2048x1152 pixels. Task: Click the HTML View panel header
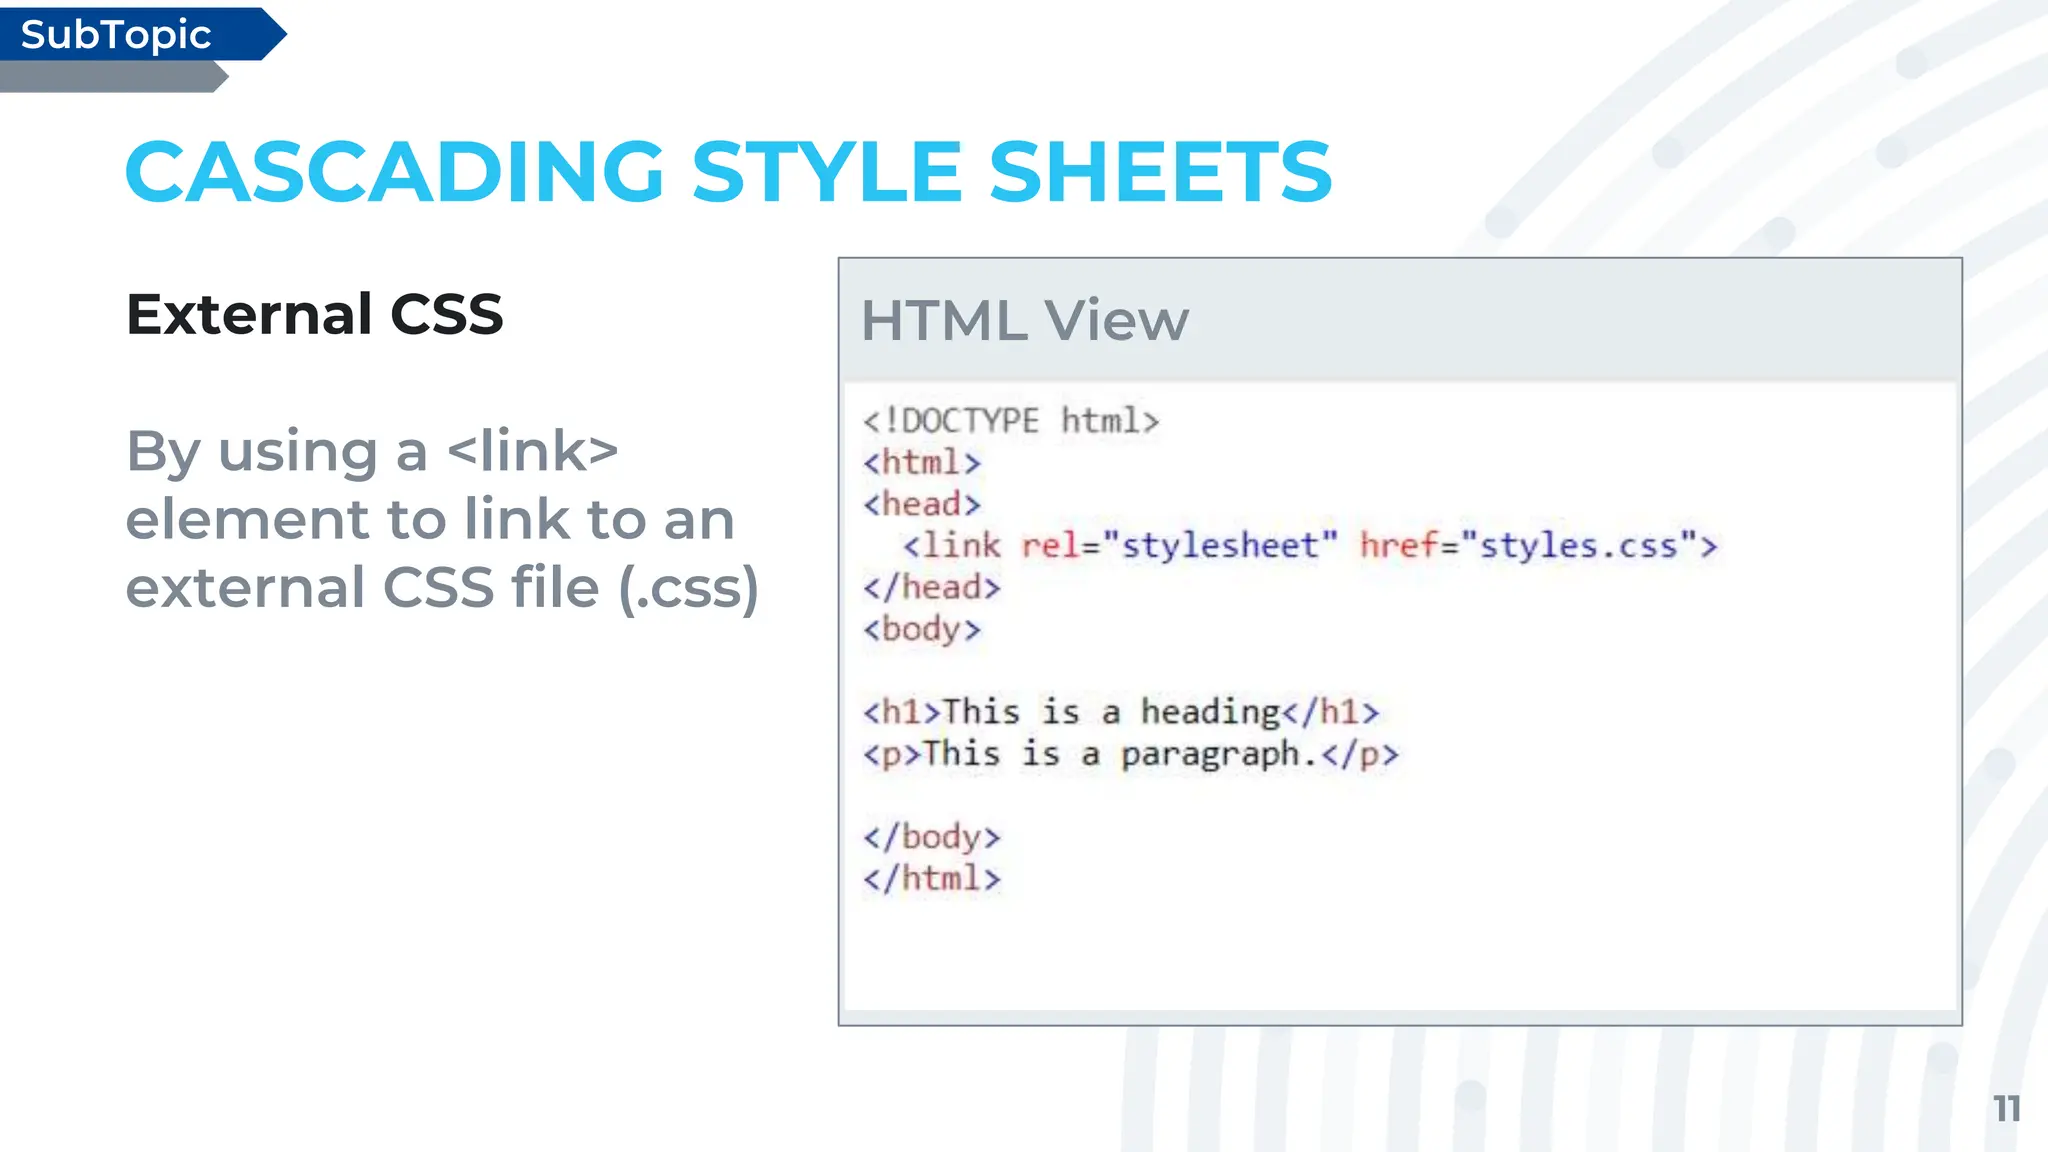click(1025, 321)
